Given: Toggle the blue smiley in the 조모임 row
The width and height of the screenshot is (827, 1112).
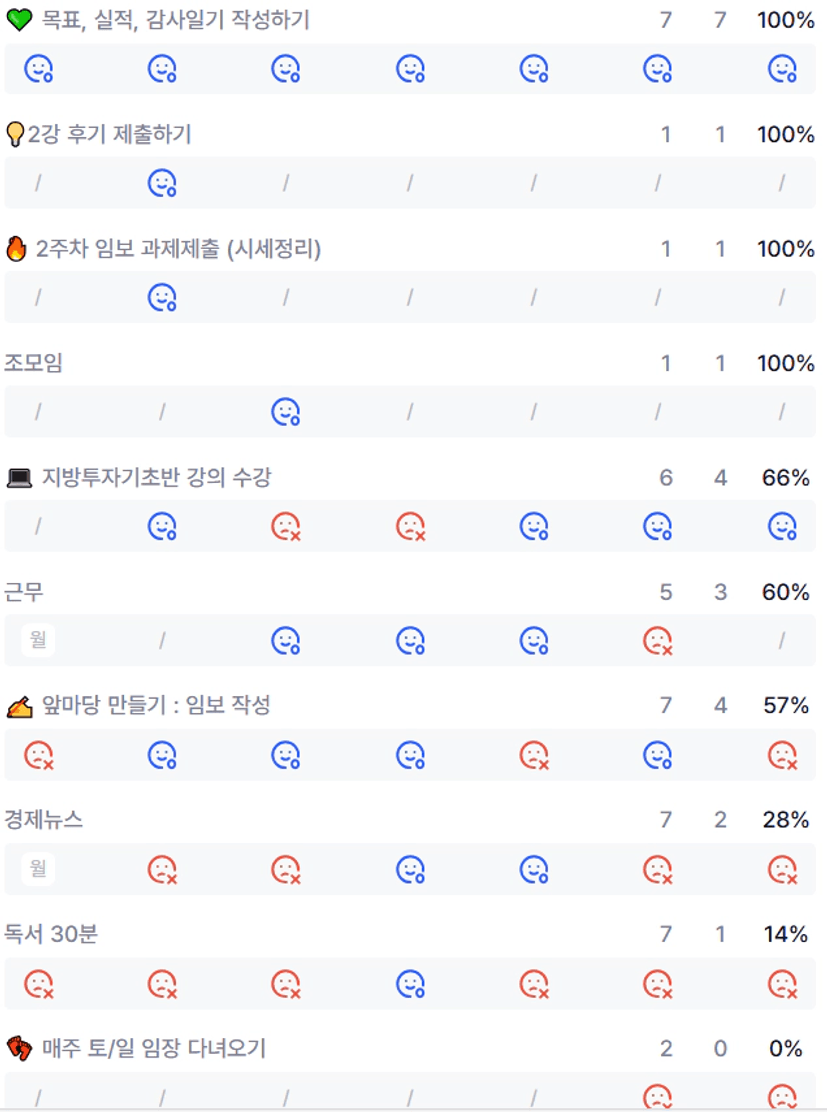Looking at the screenshot, I should (286, 412).
